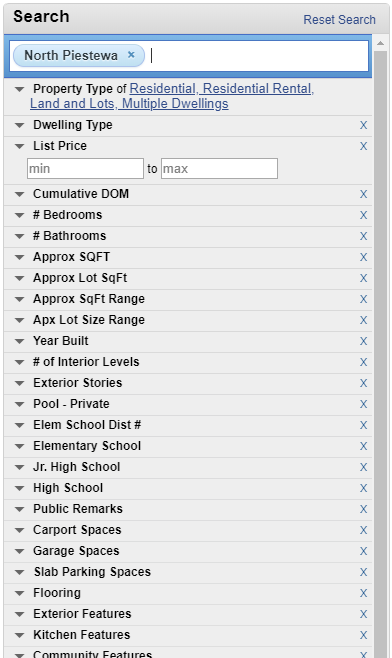Expand the Dwelling Type criterion arrow
The width and height of the screenshot is (392, 658).
[x=19, y=125]
